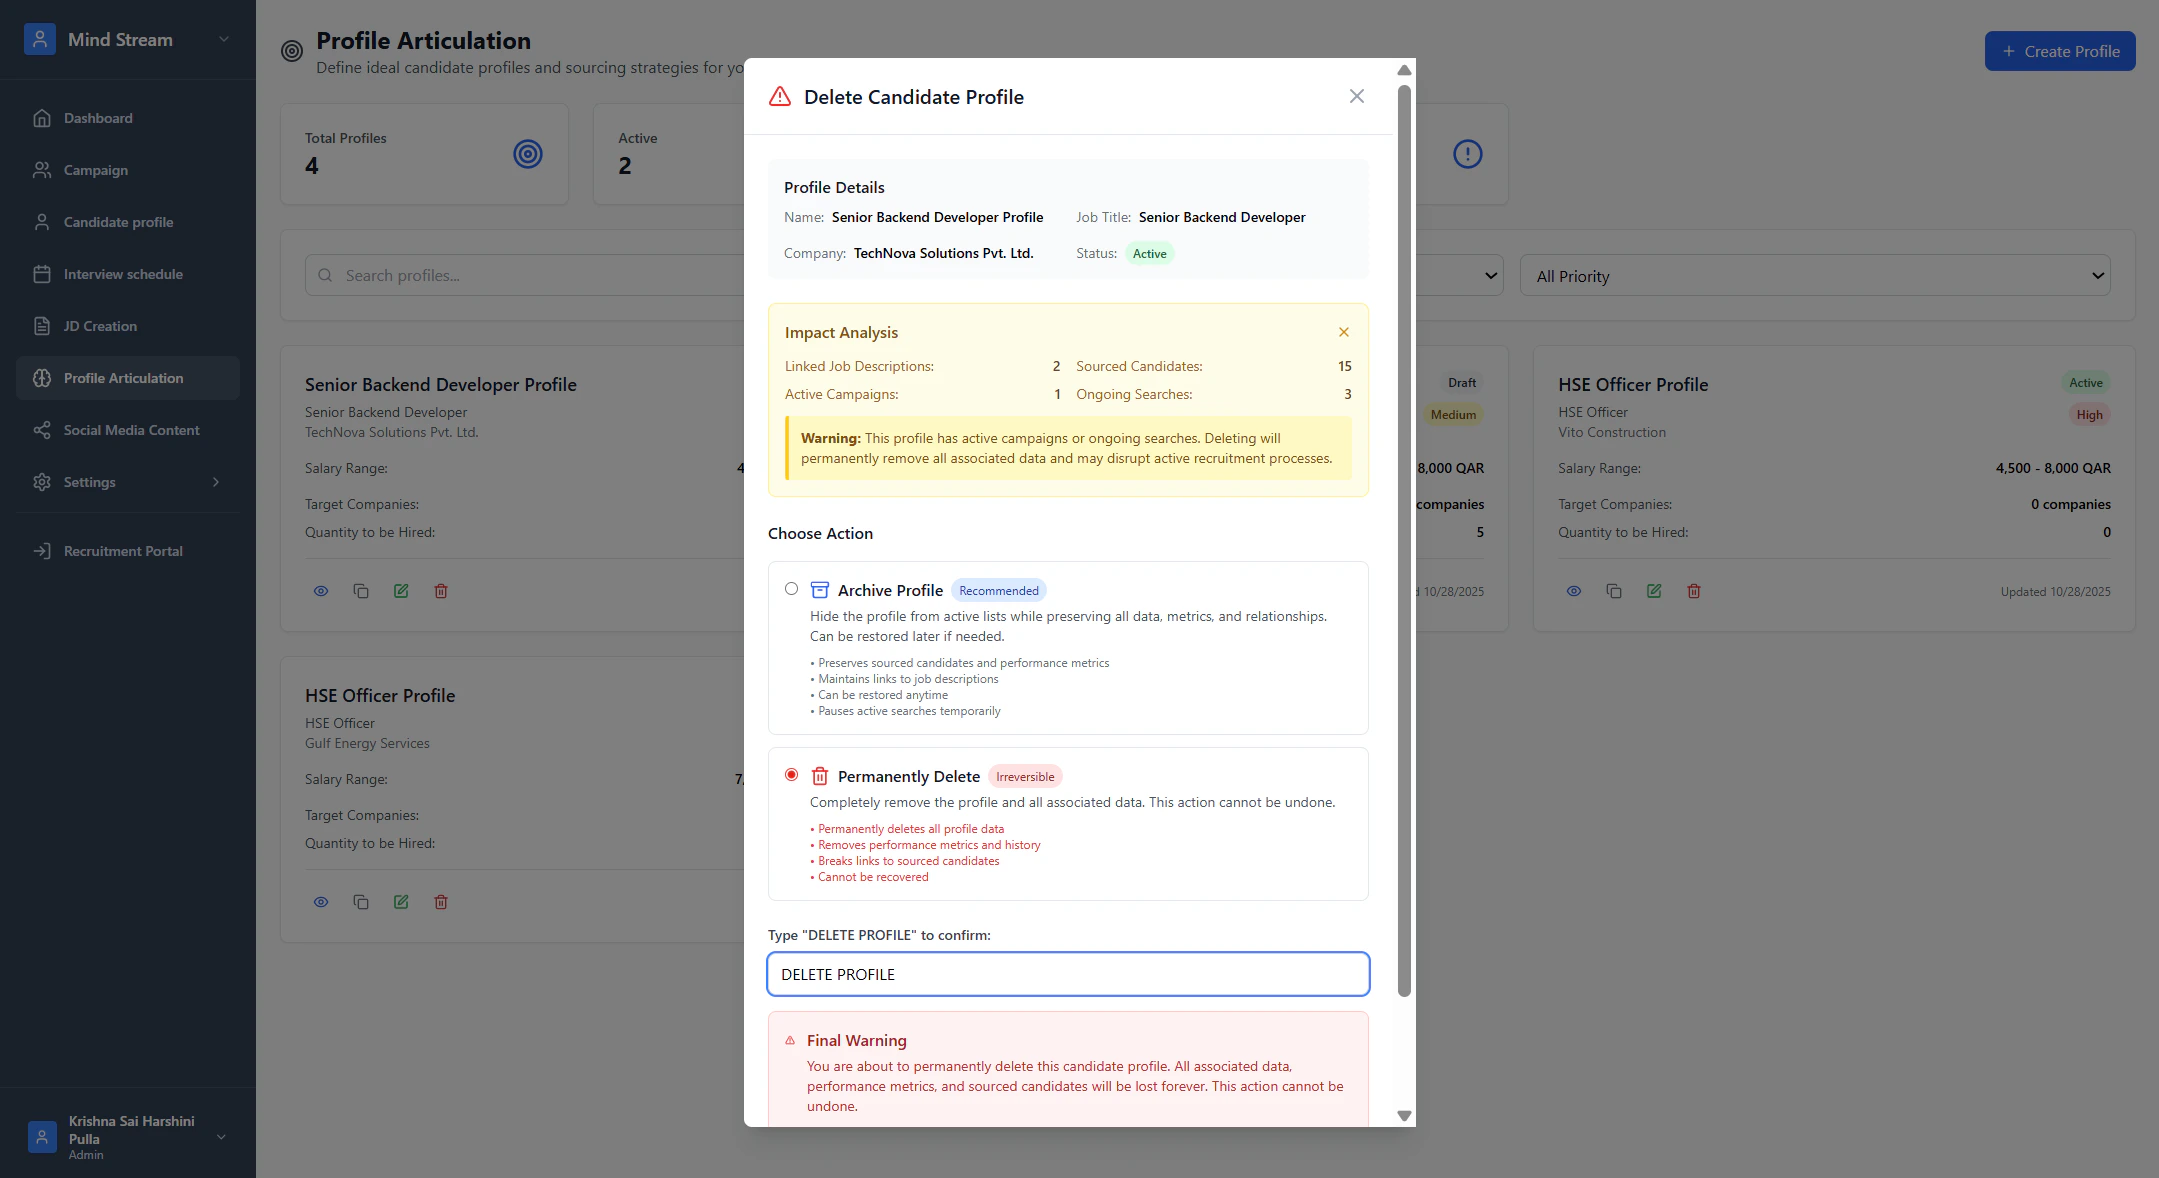Click duplicate icon on Vito Construction HSE card
Screen dimensions: 2159x1178
pyautogui.click(x=1613, y=591)
